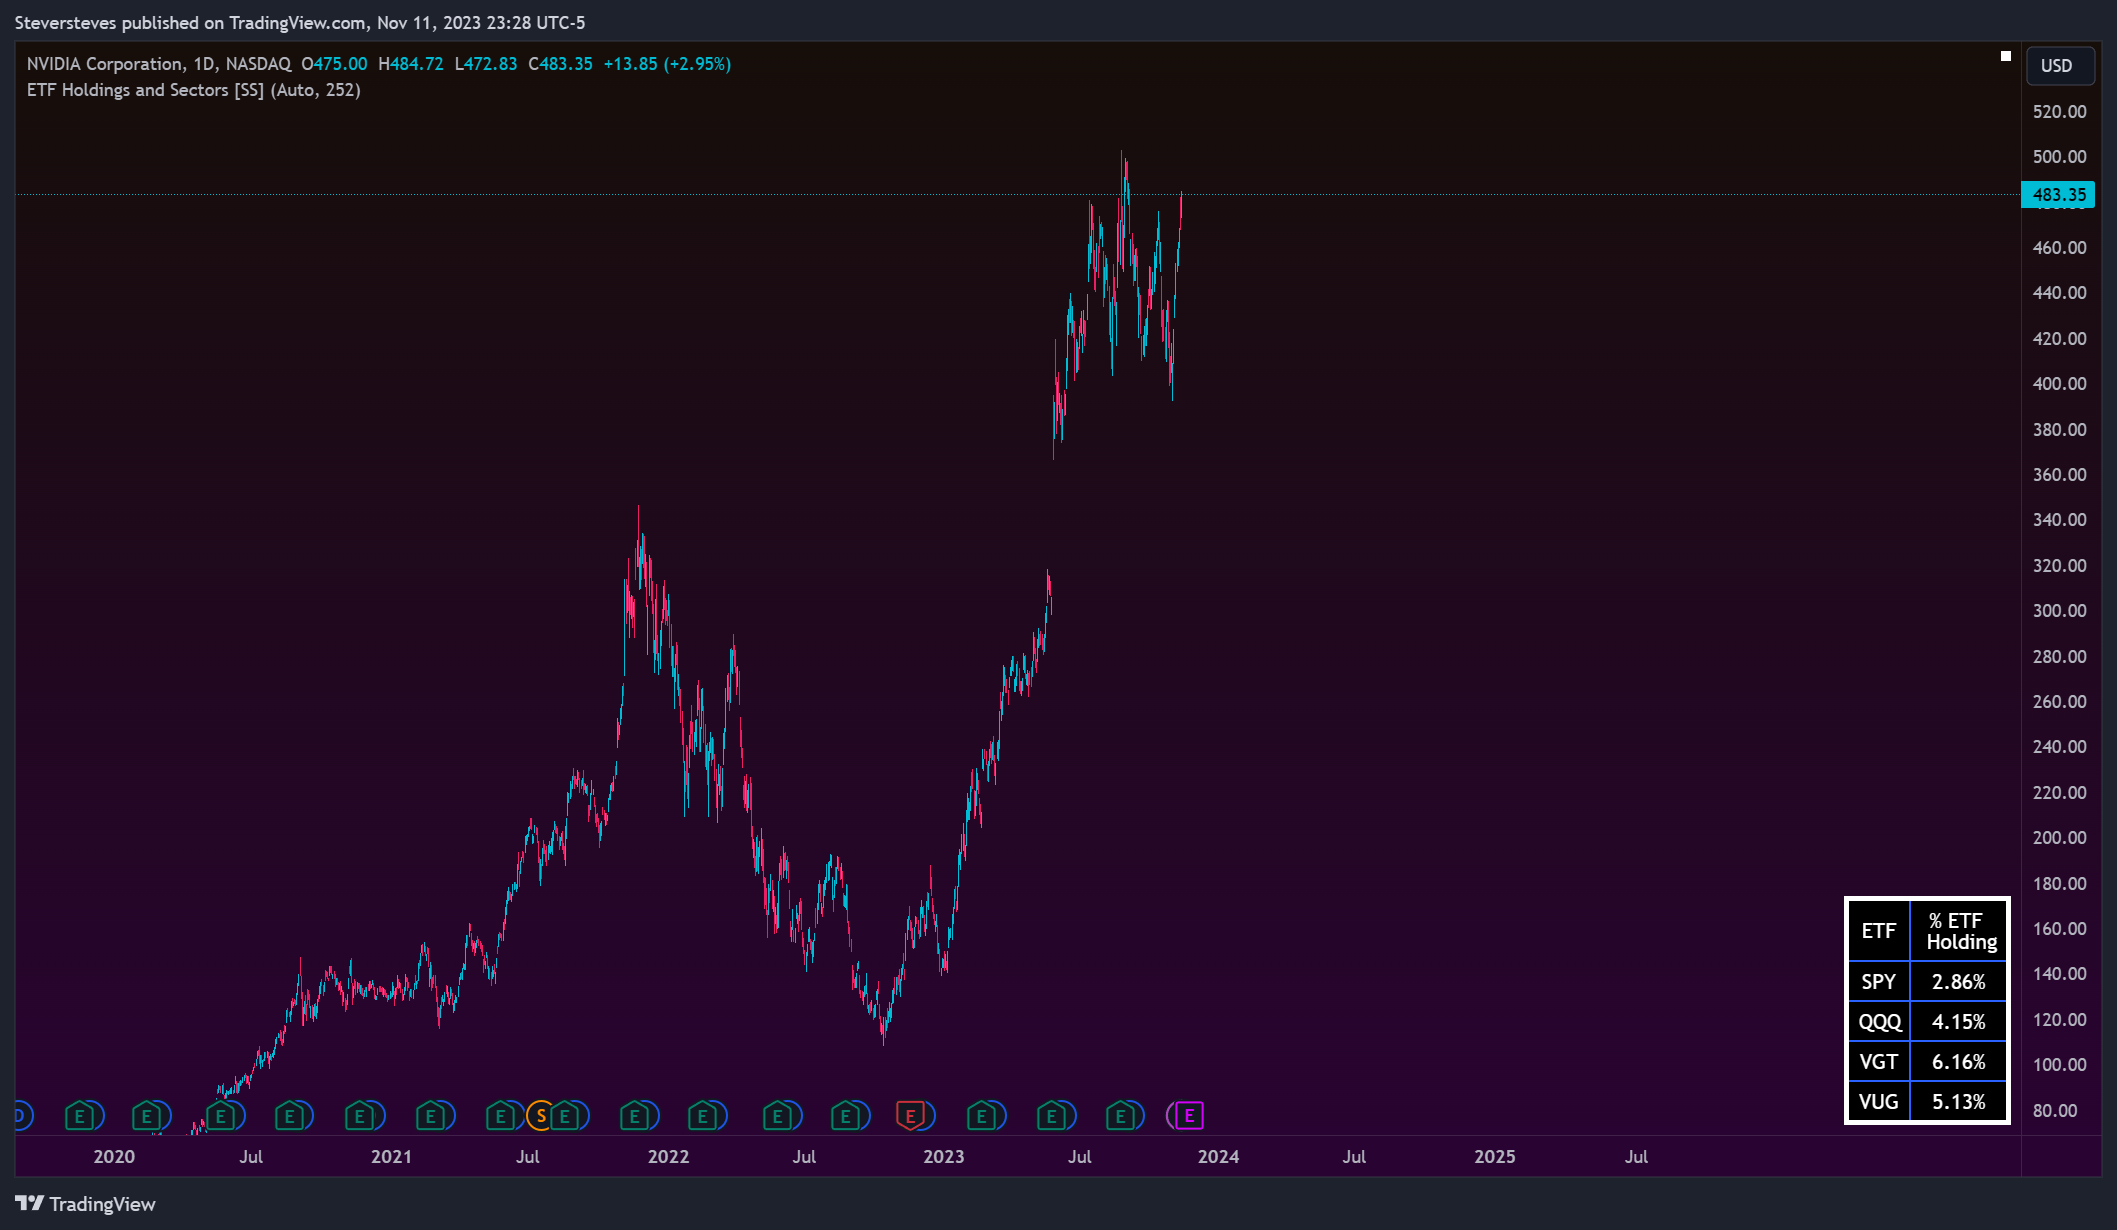Screen dimensions: 2117x1230
Task: Click the '% ETF Holding' table header
Action: click(1960, 931)
